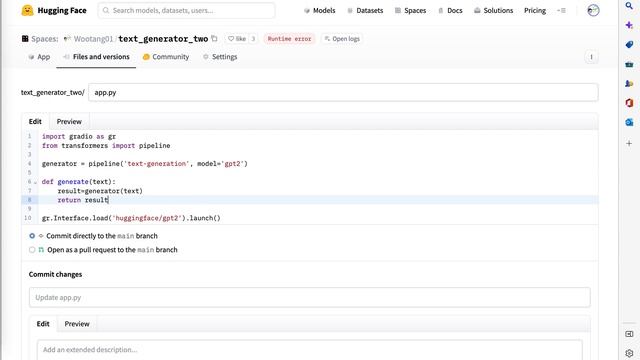Open the Edge sidebar tools briefcase icon
This screenshot has width=640, height=360.
click(629, 64)
